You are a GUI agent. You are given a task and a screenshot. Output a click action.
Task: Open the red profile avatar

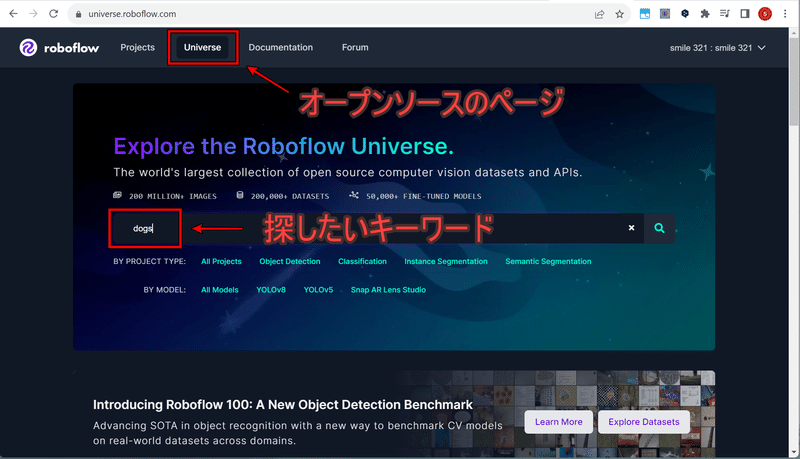point(765,14)
